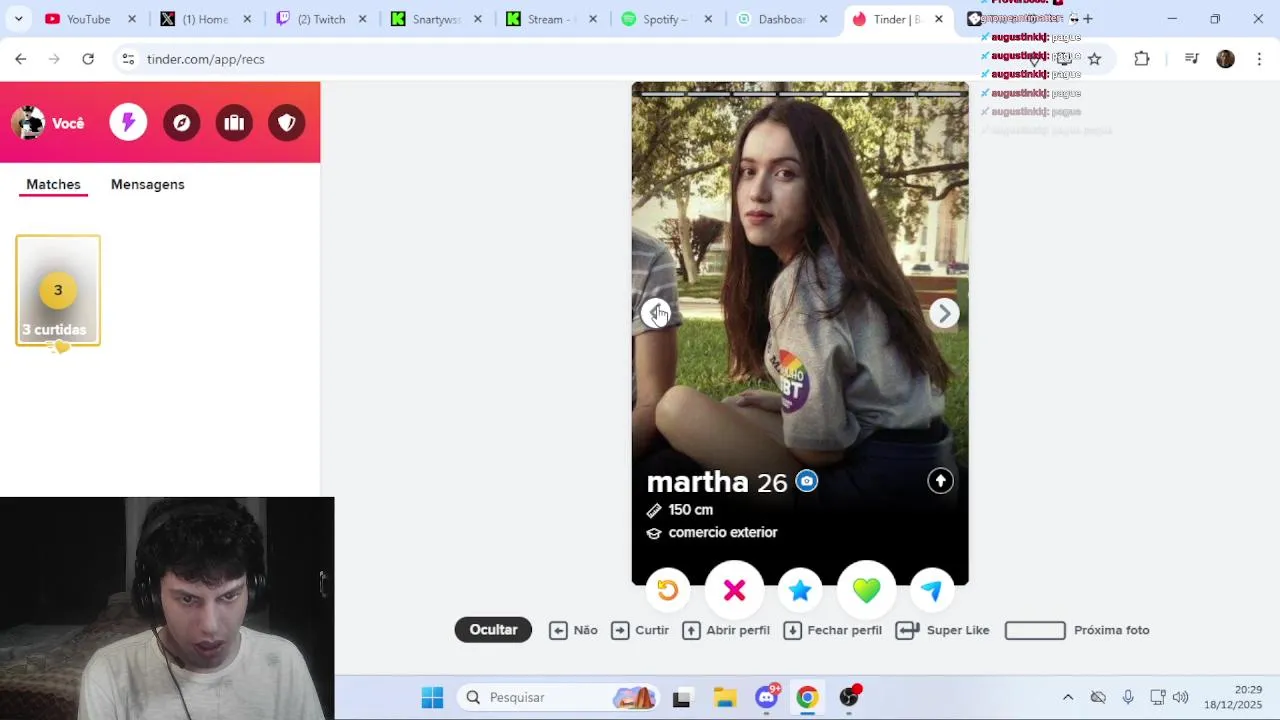
Task: Click the Abrir perfil shortcut hint
Action: 726,630
